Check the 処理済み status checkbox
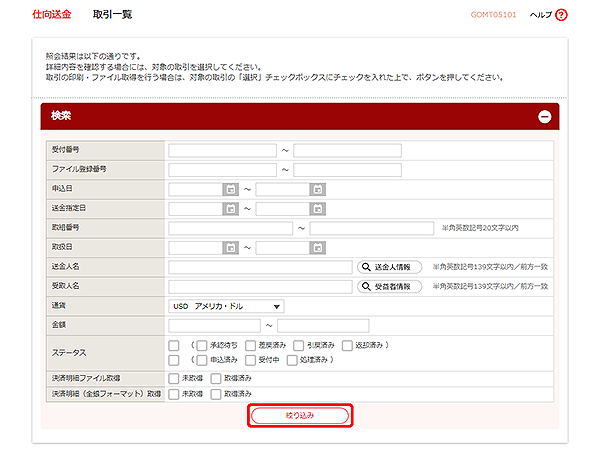This screenshot has height=459, width=600. (292, 360)
